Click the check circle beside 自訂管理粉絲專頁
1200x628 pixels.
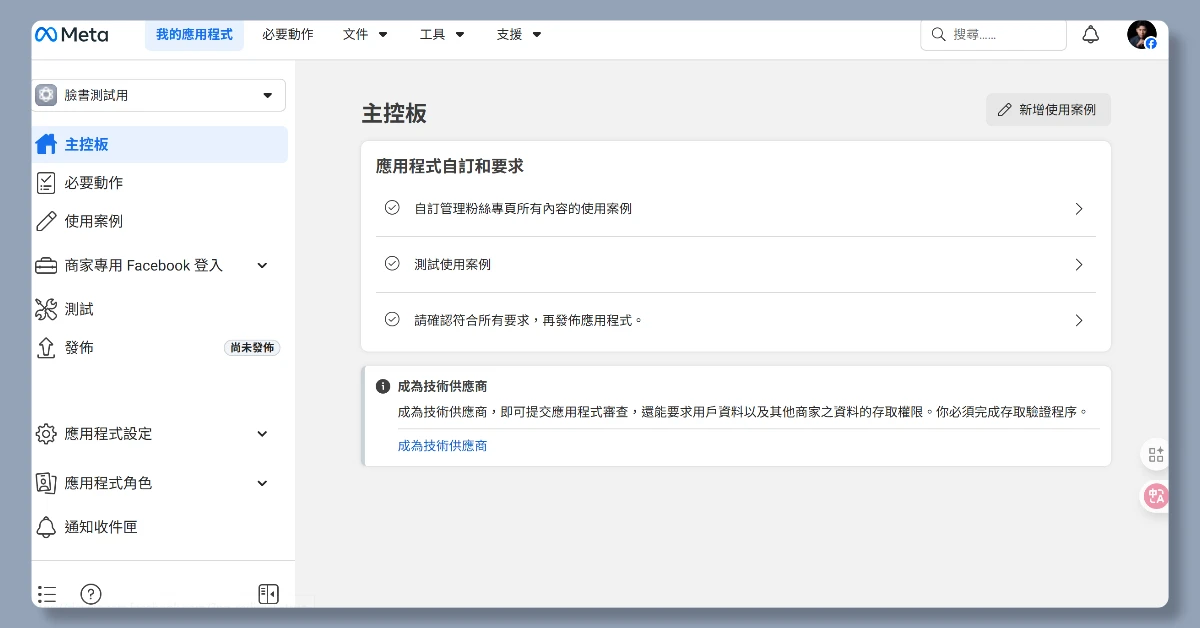point(392,208)
